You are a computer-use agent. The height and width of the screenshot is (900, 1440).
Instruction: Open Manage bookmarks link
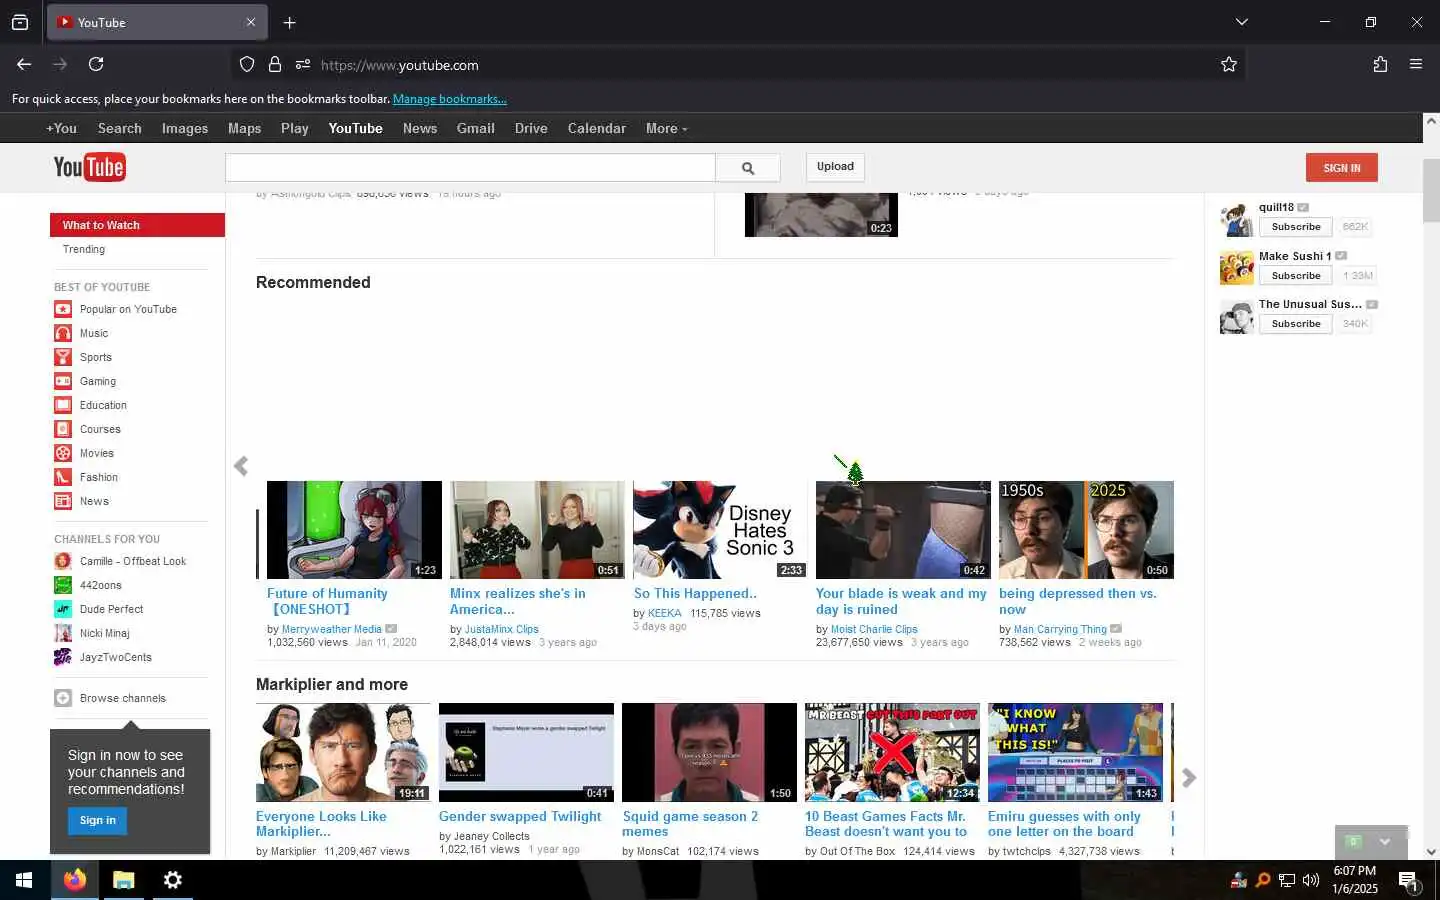(450, 99)
